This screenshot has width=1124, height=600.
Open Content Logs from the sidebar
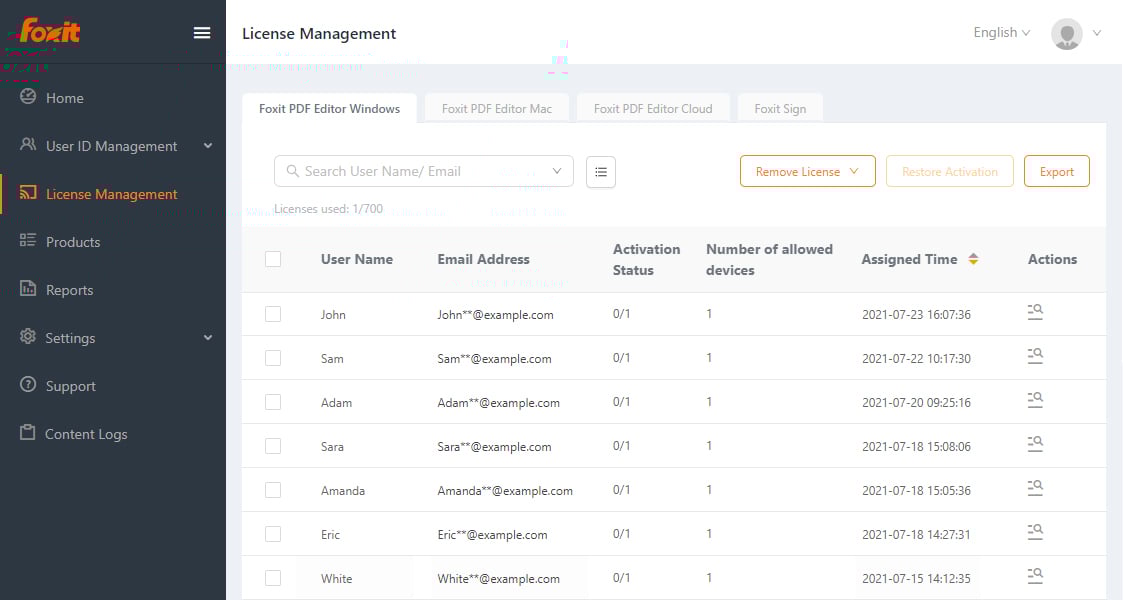tap(86, 434)
